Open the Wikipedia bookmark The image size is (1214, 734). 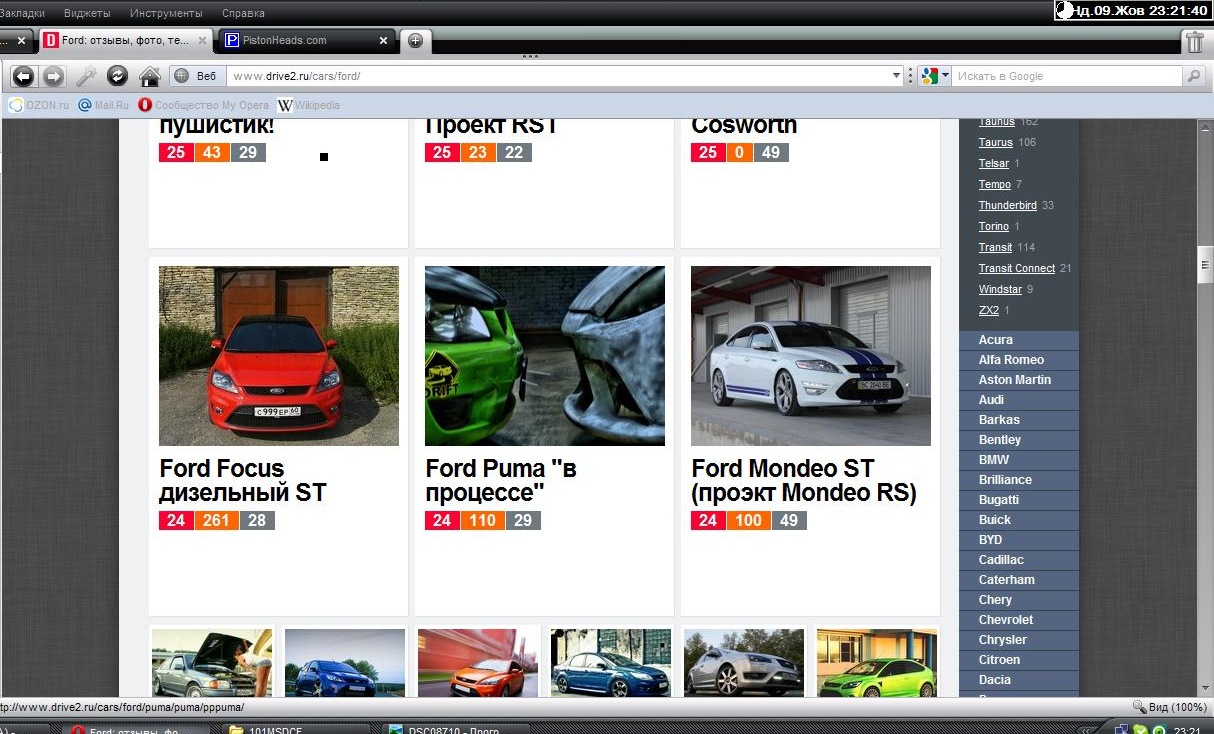click(309, 105)
